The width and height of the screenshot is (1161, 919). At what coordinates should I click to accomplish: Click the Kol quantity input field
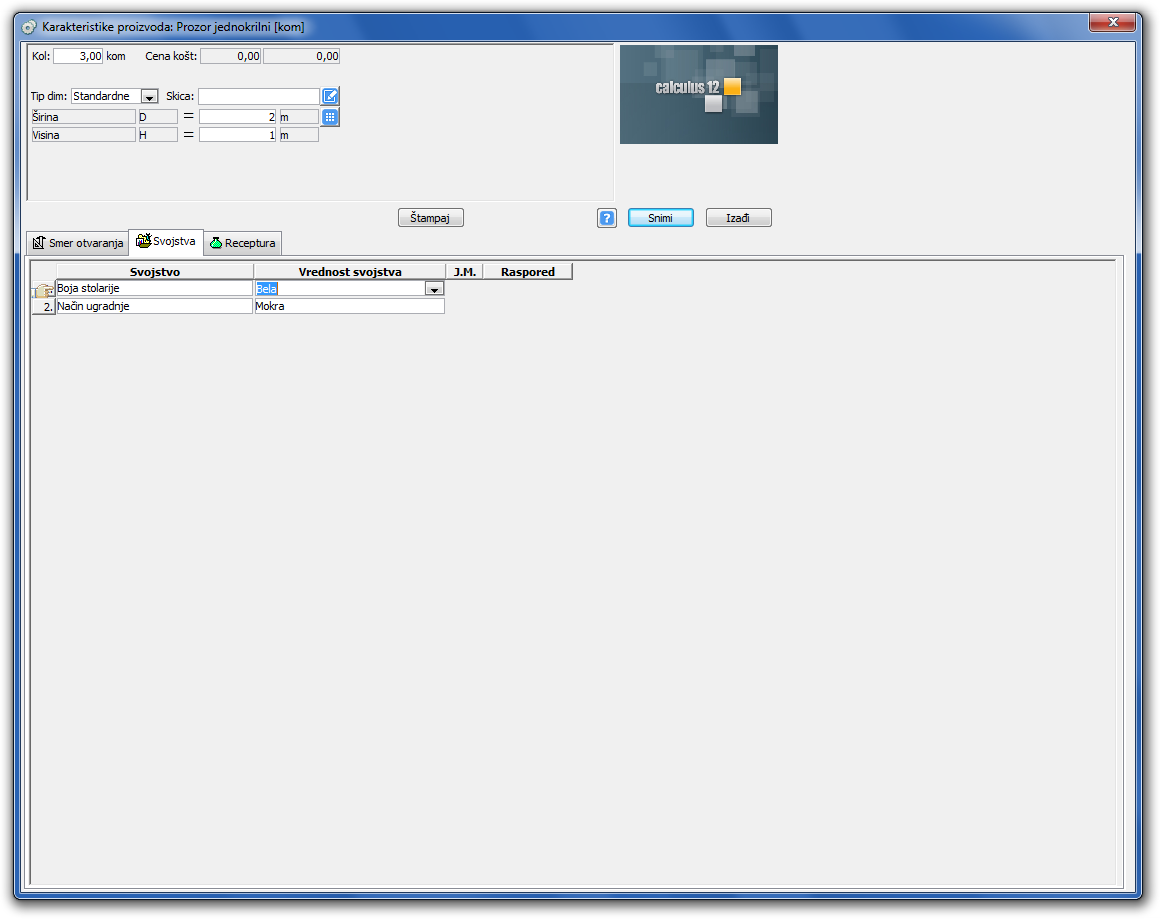coord(78,57)
